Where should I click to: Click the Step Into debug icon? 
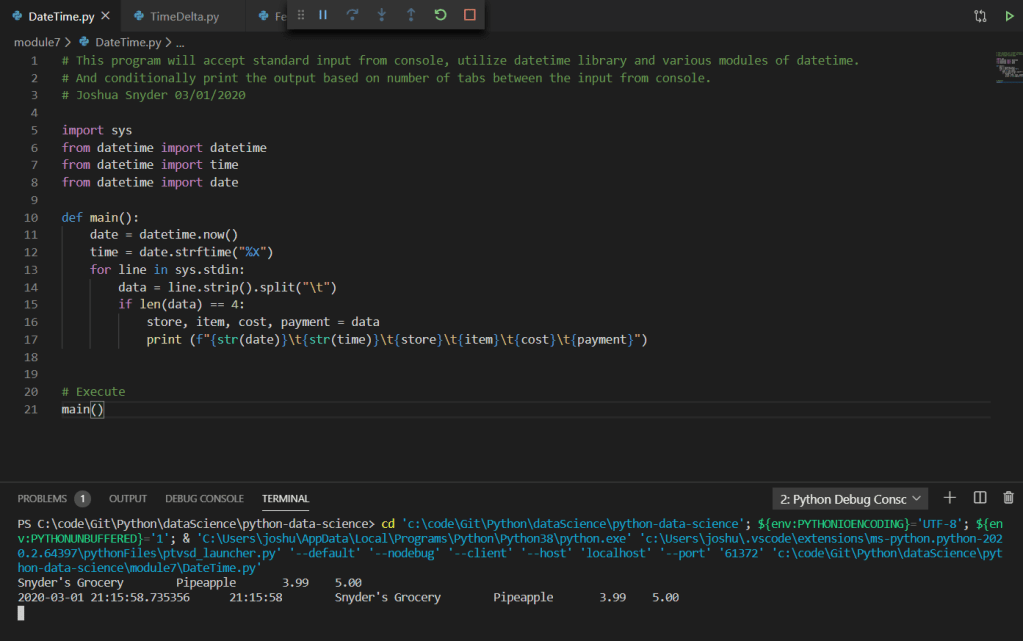pyautogui.click(x=381, y=15)
